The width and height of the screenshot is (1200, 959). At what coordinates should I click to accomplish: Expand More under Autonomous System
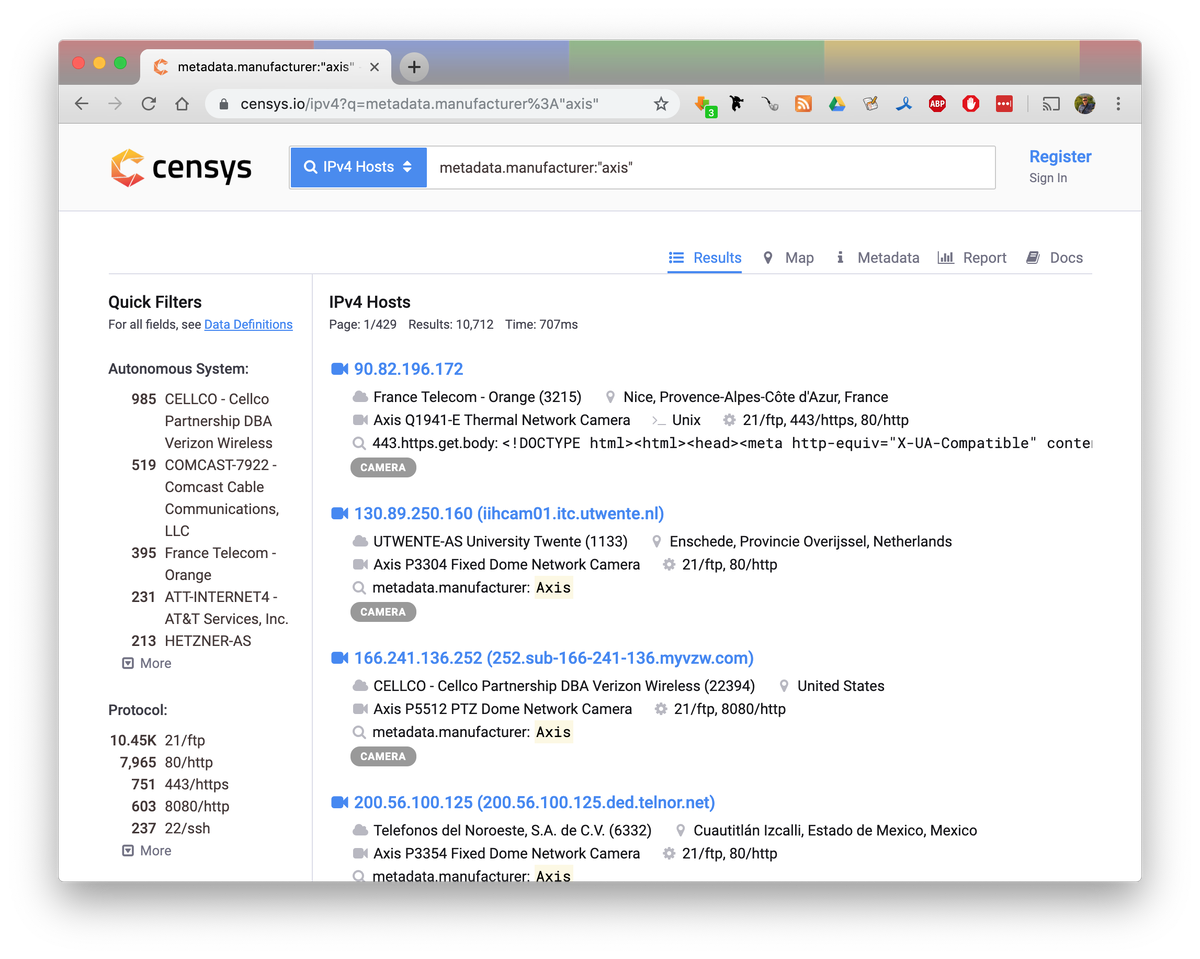(x=146, y=663)
